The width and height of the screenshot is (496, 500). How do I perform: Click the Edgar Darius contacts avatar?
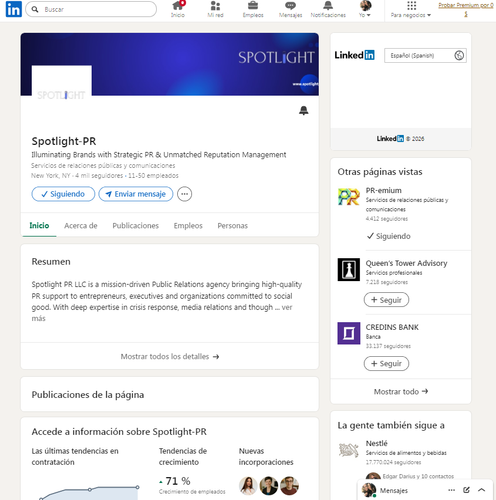coord(373,477)
